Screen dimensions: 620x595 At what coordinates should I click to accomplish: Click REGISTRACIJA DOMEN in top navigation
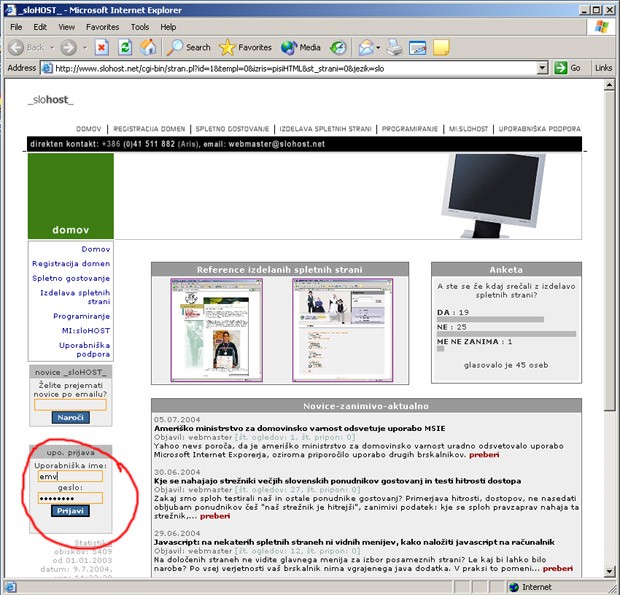tap(149, 129)
